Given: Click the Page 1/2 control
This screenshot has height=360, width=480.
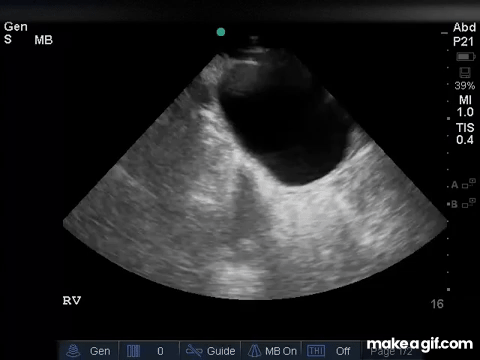Looking at the screenshot, I should click(x=391, y=351).
